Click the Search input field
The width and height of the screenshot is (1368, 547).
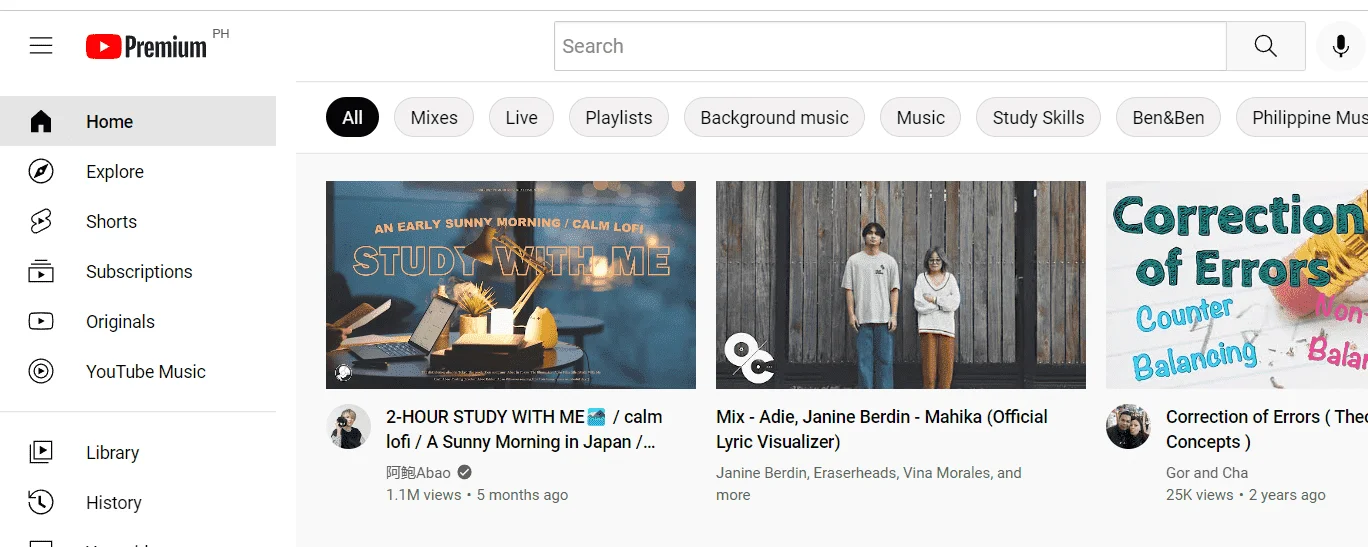[890, 46]
